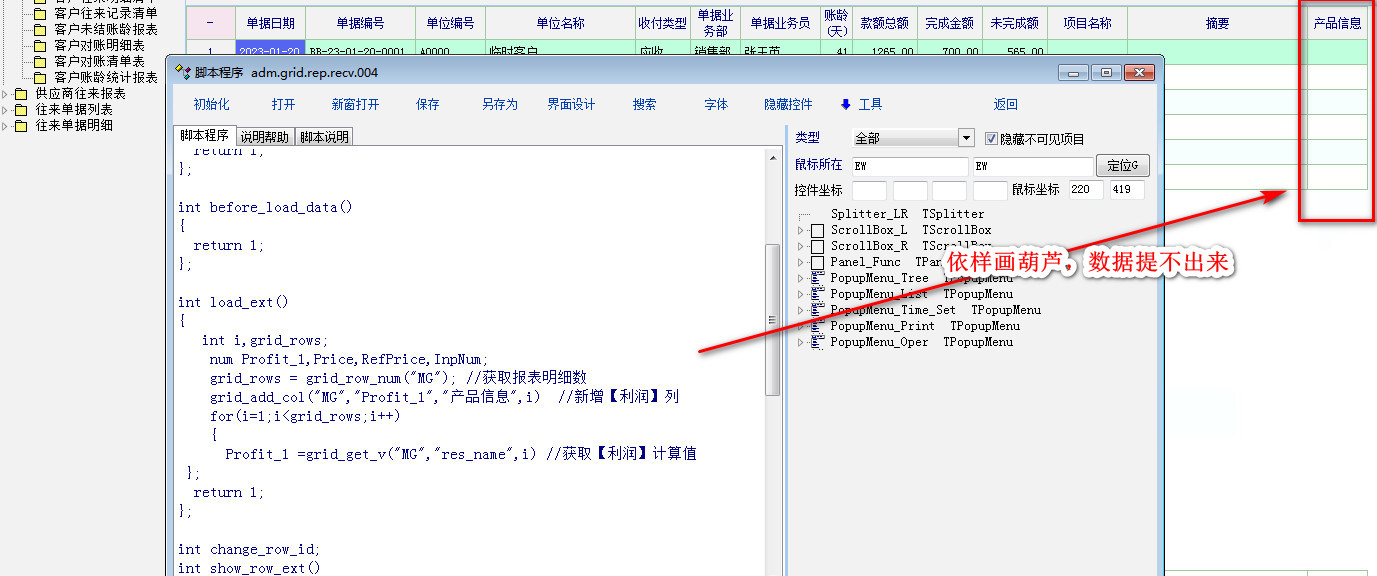Switch to the 说明帮助 tab
This screenshot has height=576, width=1377.
coord(264,137)
